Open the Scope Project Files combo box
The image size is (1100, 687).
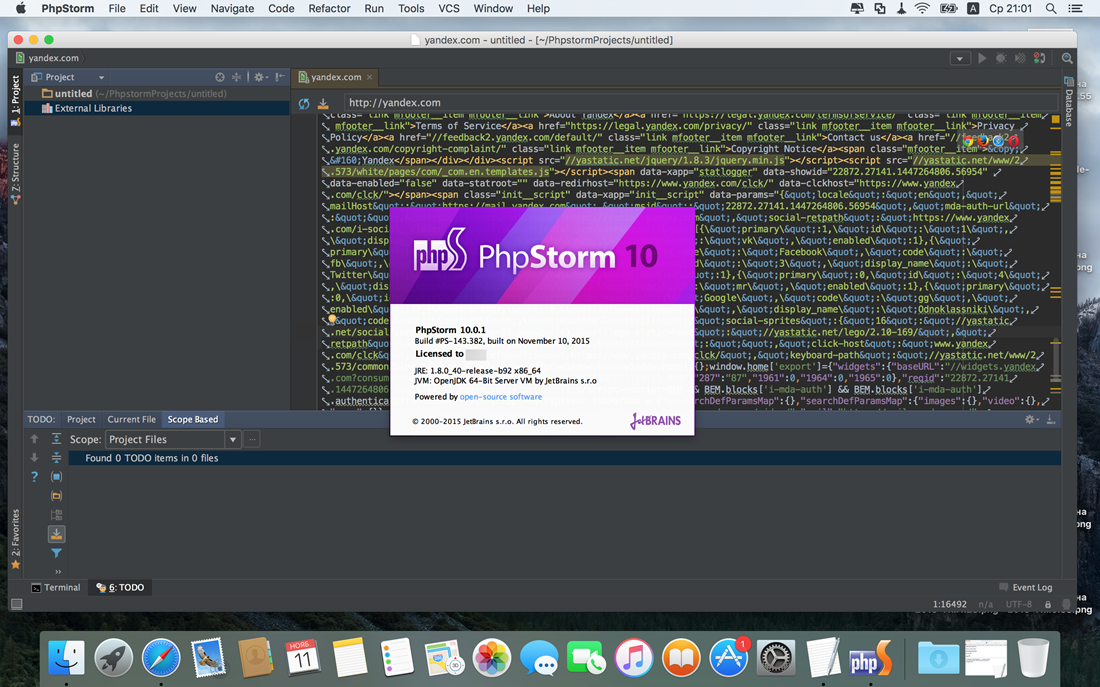(173, 439)
